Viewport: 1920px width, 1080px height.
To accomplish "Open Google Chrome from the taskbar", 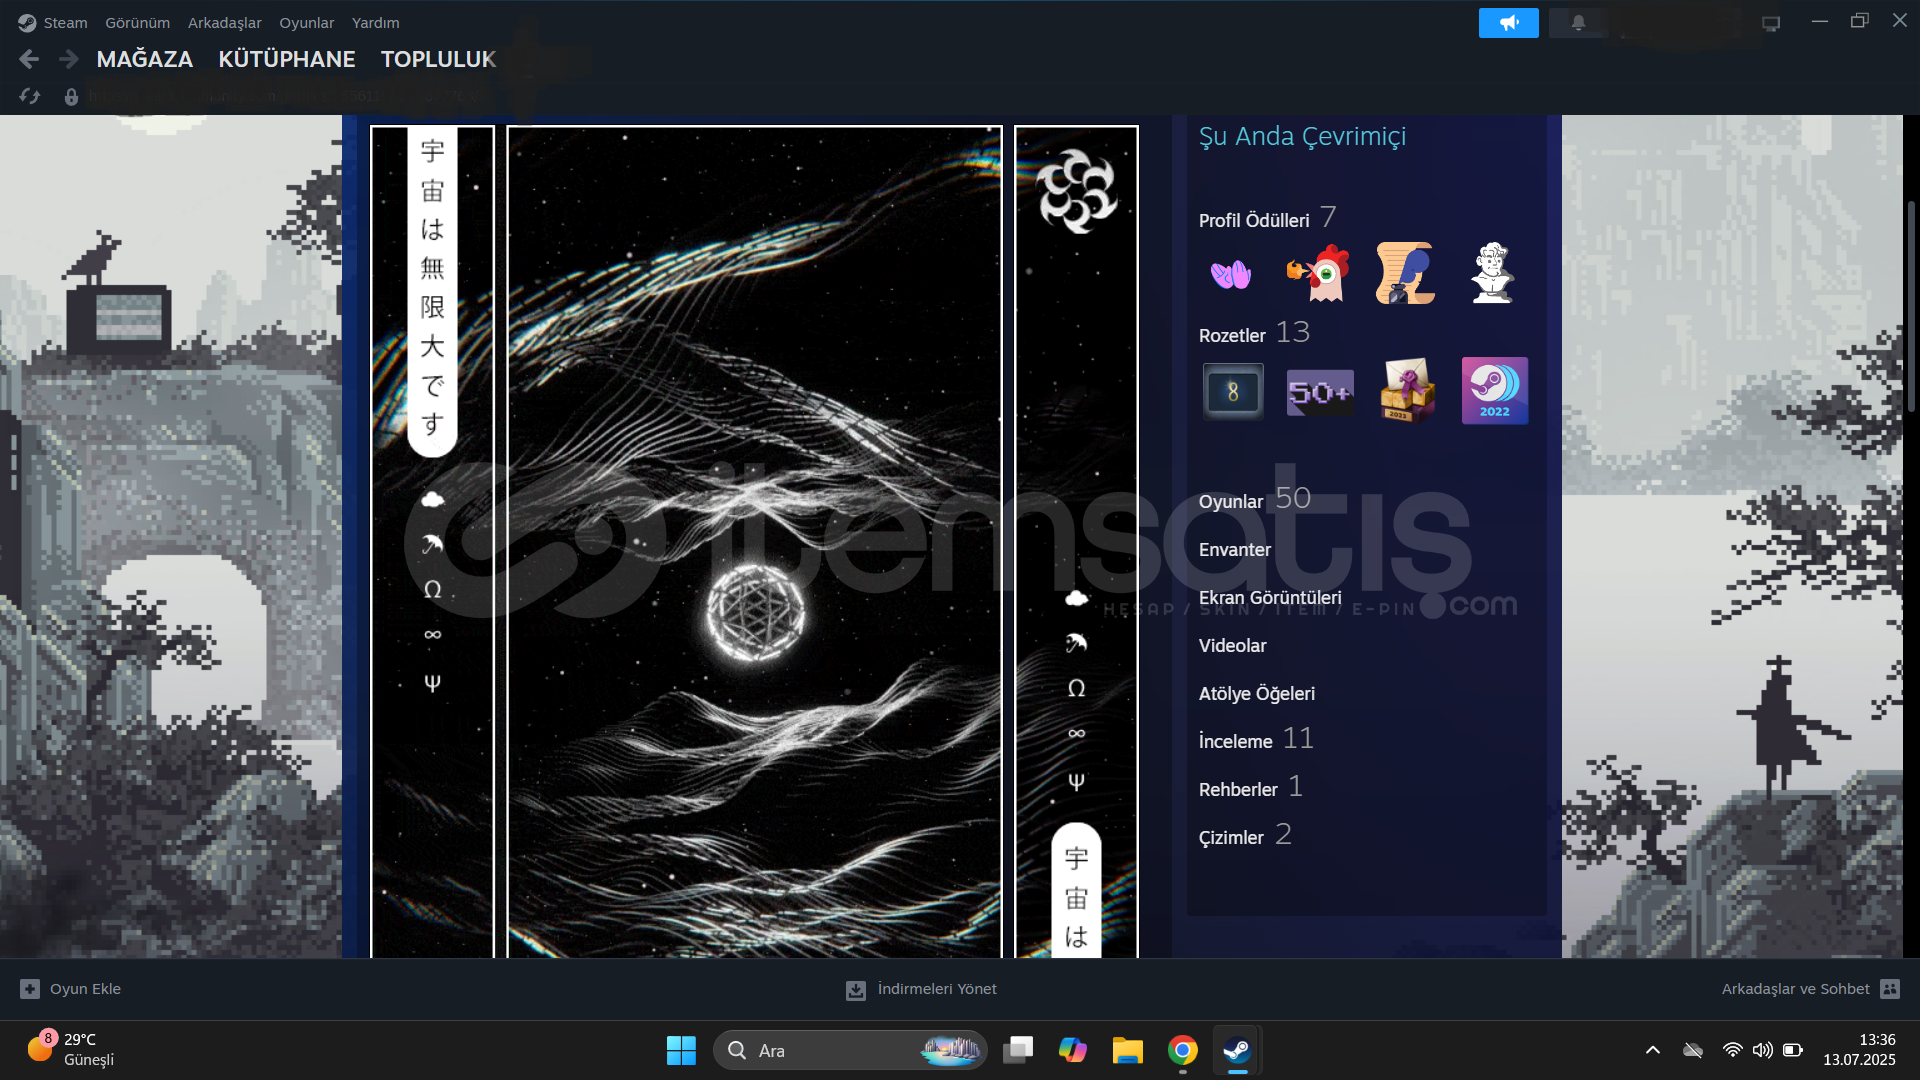I will (x=1183, y=1050).
